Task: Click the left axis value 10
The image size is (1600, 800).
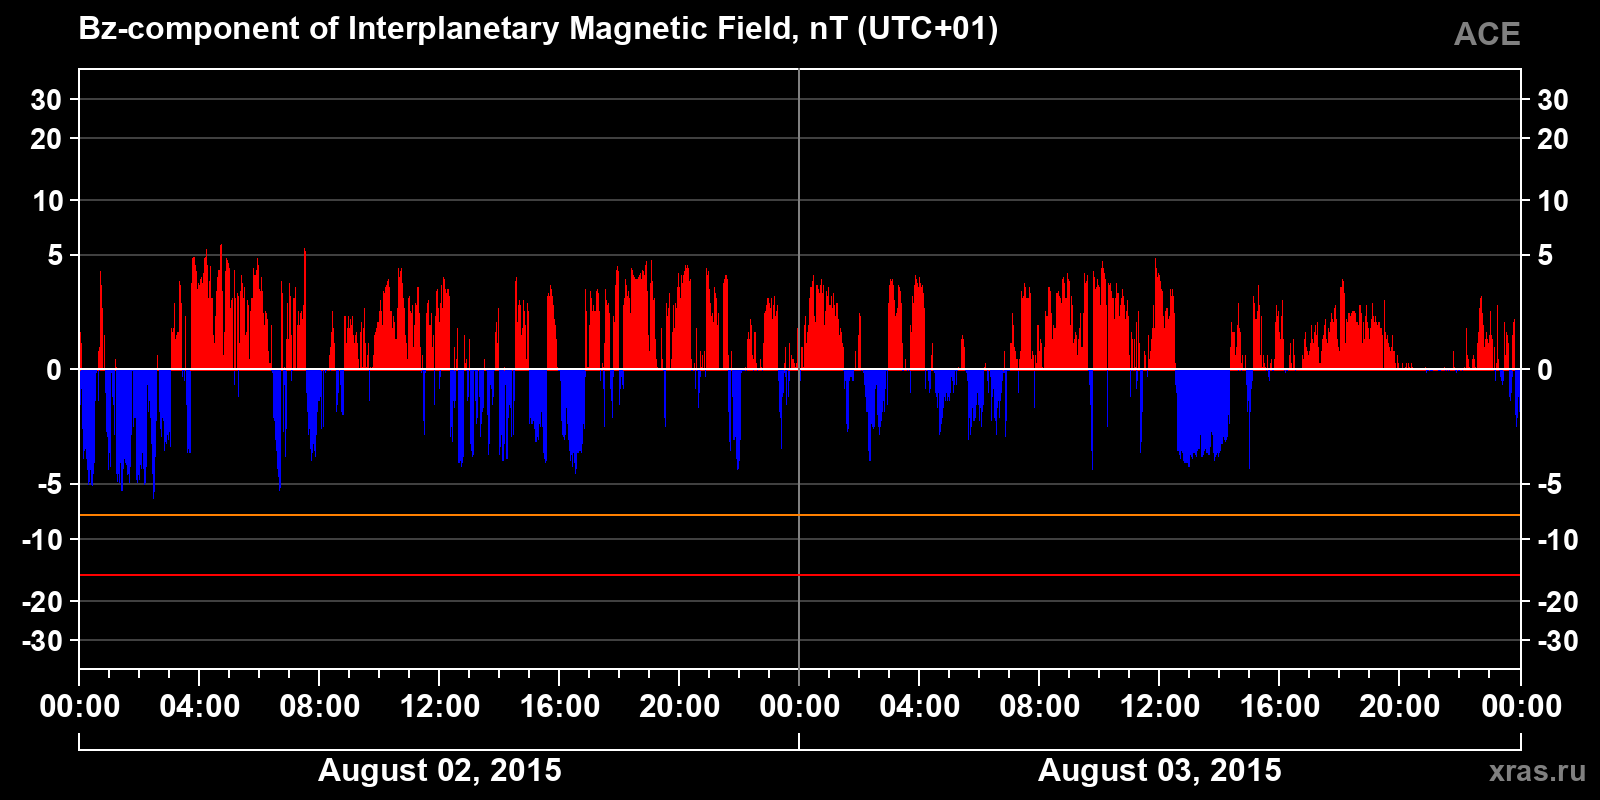Action: coord(47,201)
